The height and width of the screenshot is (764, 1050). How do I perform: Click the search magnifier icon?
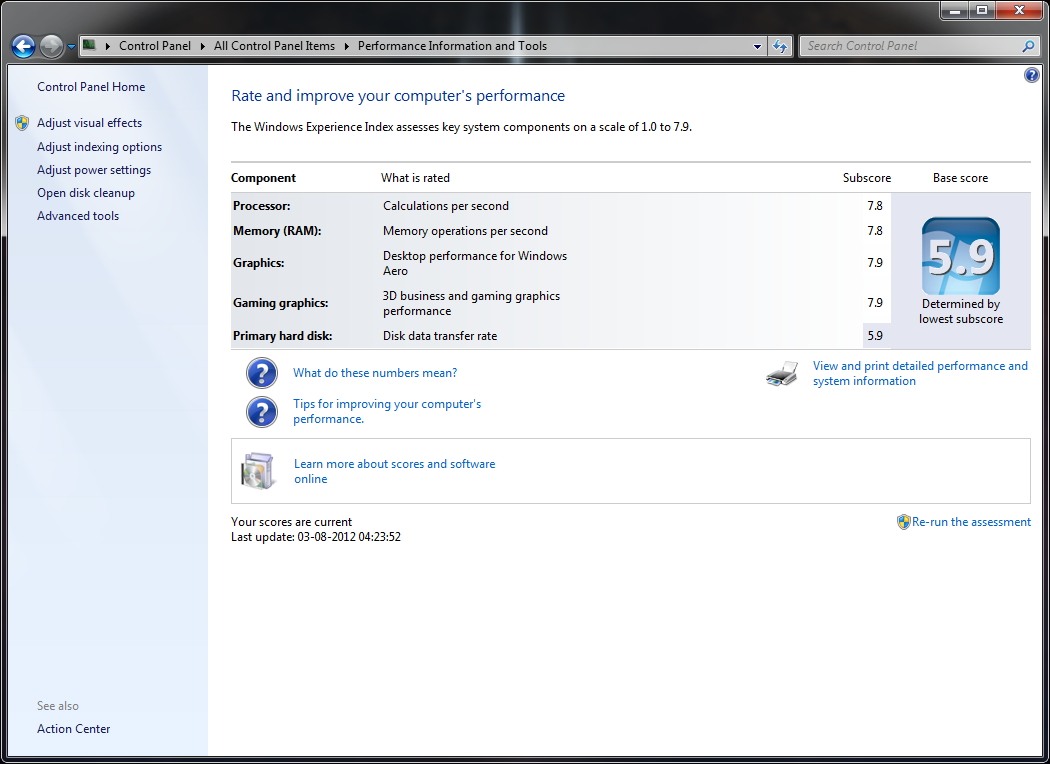(x=1029, y=46)
